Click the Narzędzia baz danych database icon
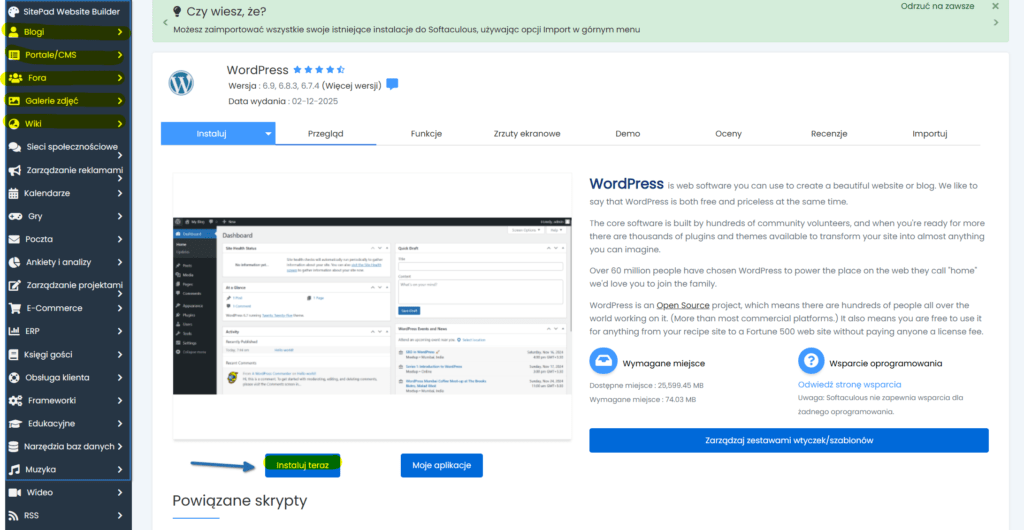Viewport: 1024px width, 530px height. [13, 446]
